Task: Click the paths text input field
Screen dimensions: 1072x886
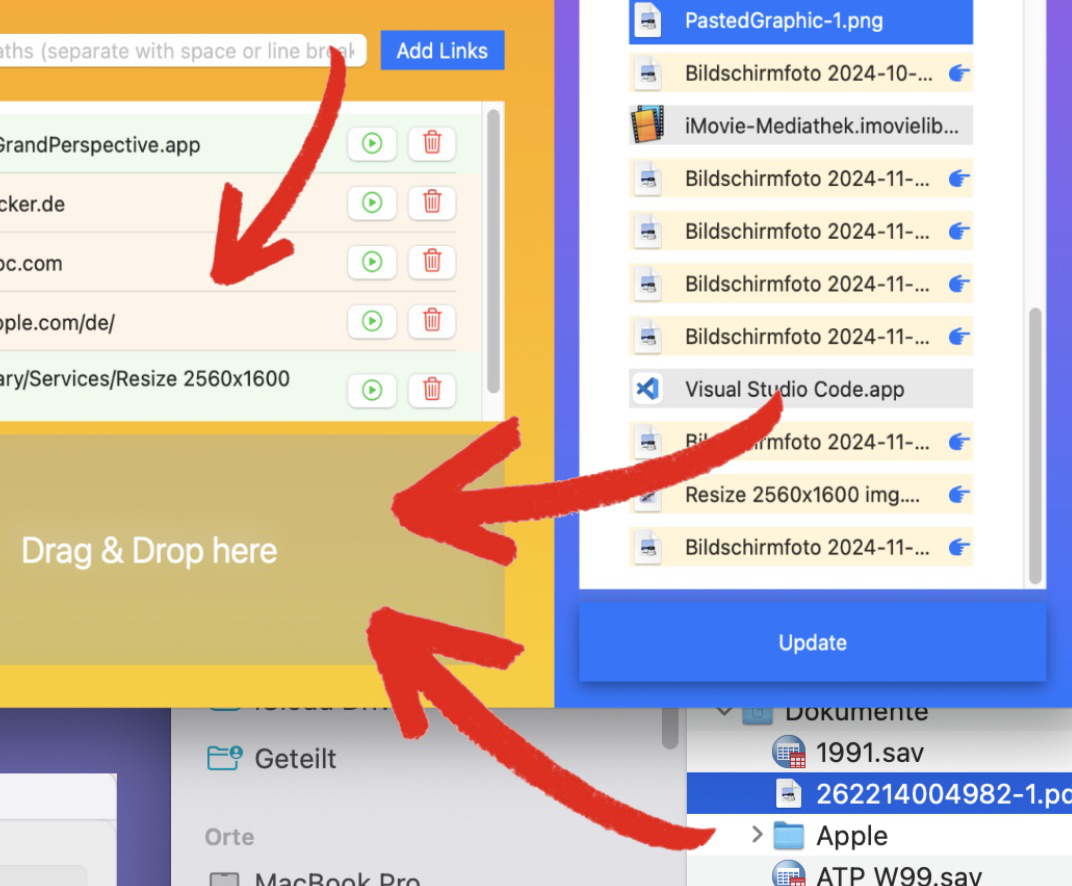Action: (180, 51)
